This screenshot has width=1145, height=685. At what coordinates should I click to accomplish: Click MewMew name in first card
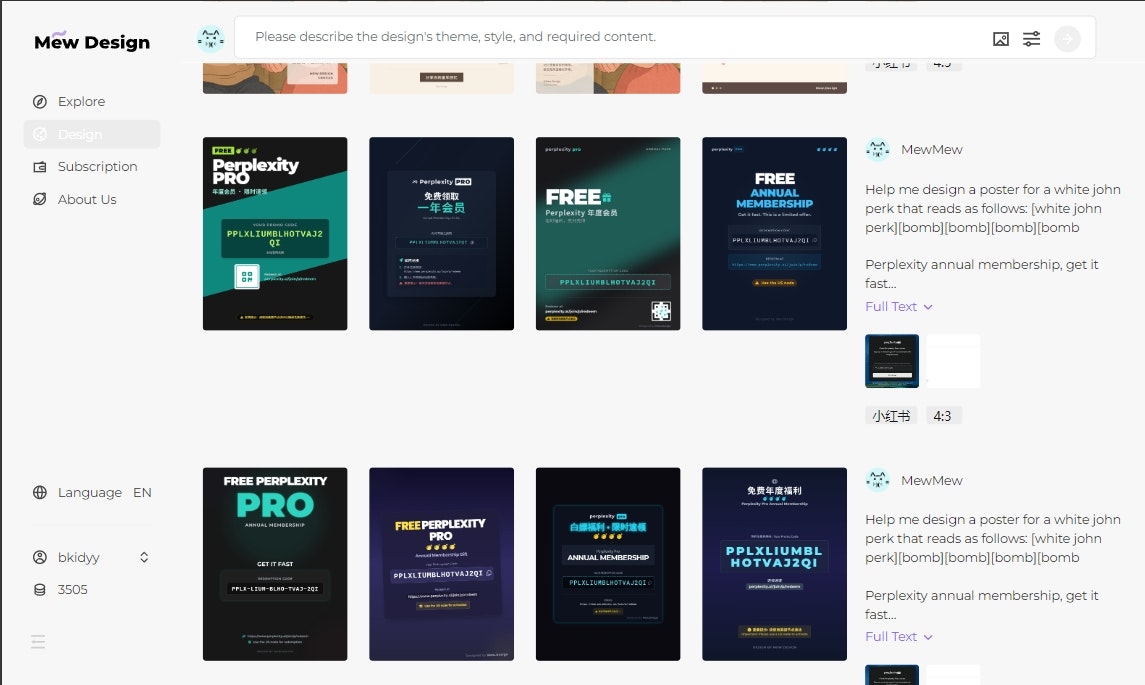(x=932, y=149)
